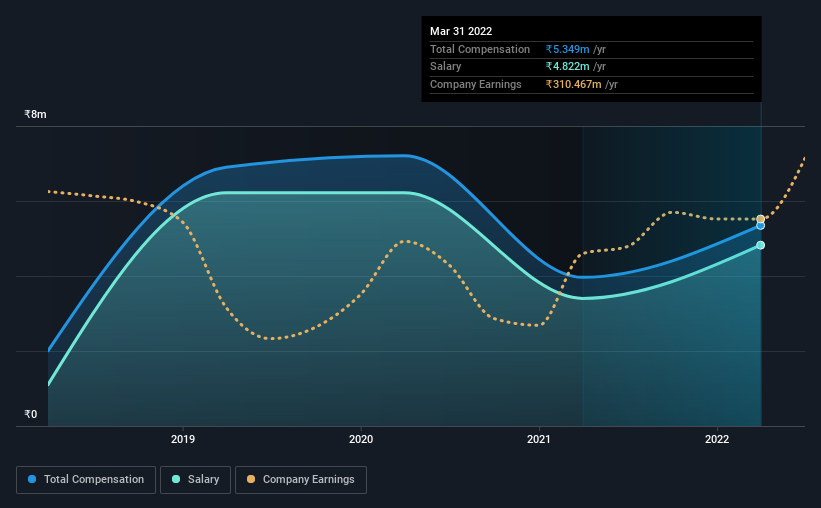Image resolution: width=821 pixels, height=508 pixels.
Task: Click the Company Earnings tooltip row label
Action: coord(475,84)
